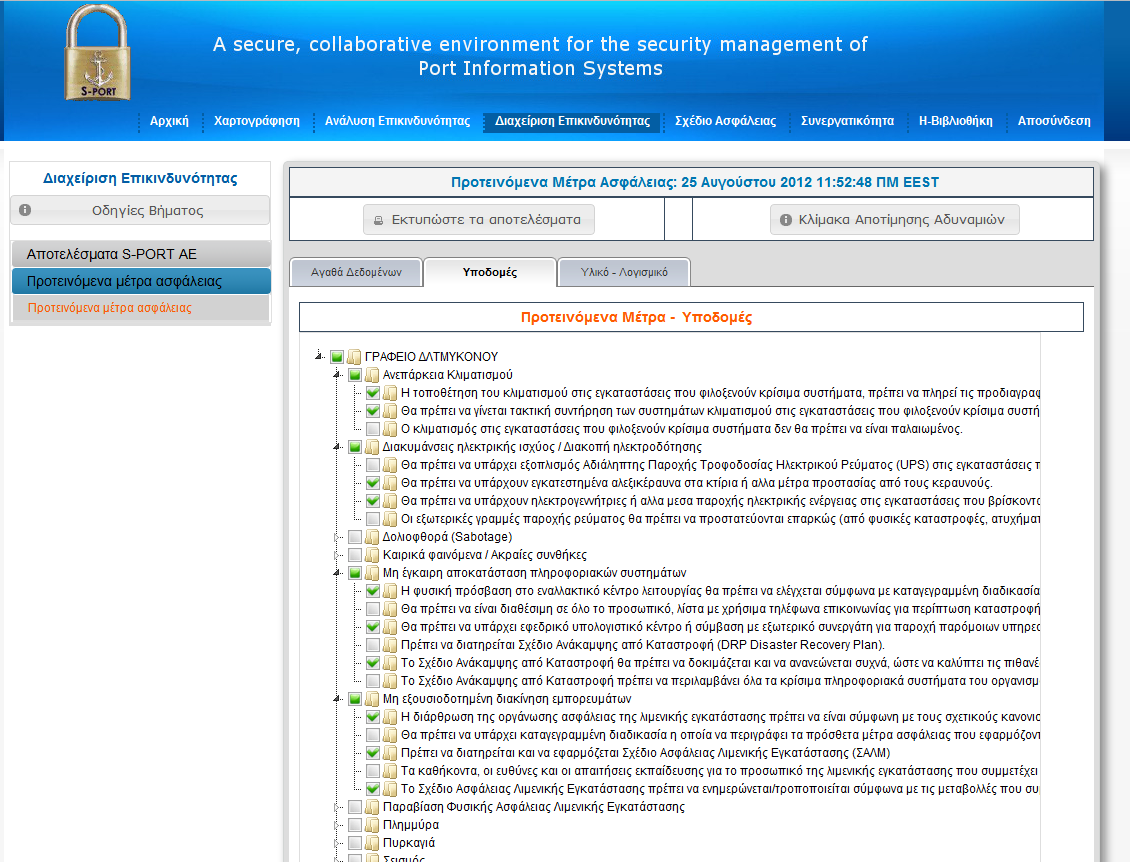Click folder icon of Διακυμάνσεις ηλεκτρικής ισχύος node
The width and height of the screenshot is (1130, 862).
pos(372,447)
